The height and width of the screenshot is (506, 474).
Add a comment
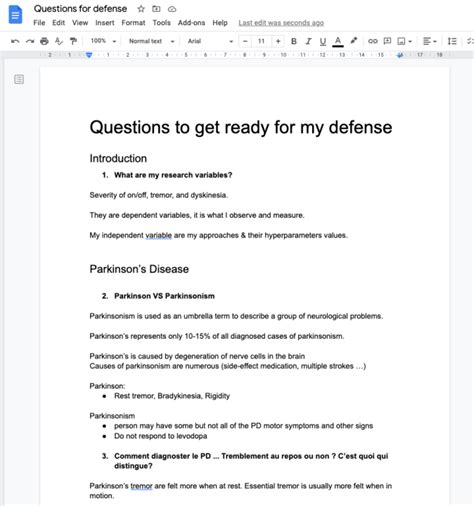pyautogui.click(x=387, y=41)
